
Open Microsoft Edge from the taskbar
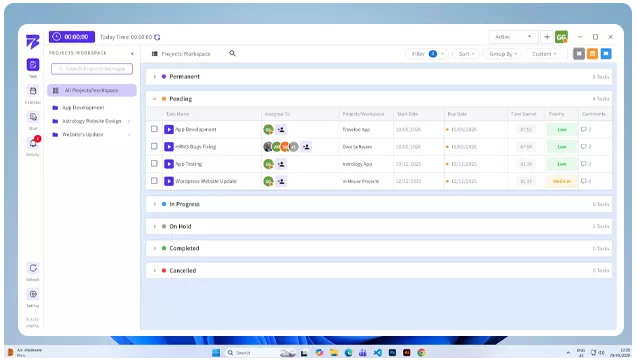pos(348,353)
